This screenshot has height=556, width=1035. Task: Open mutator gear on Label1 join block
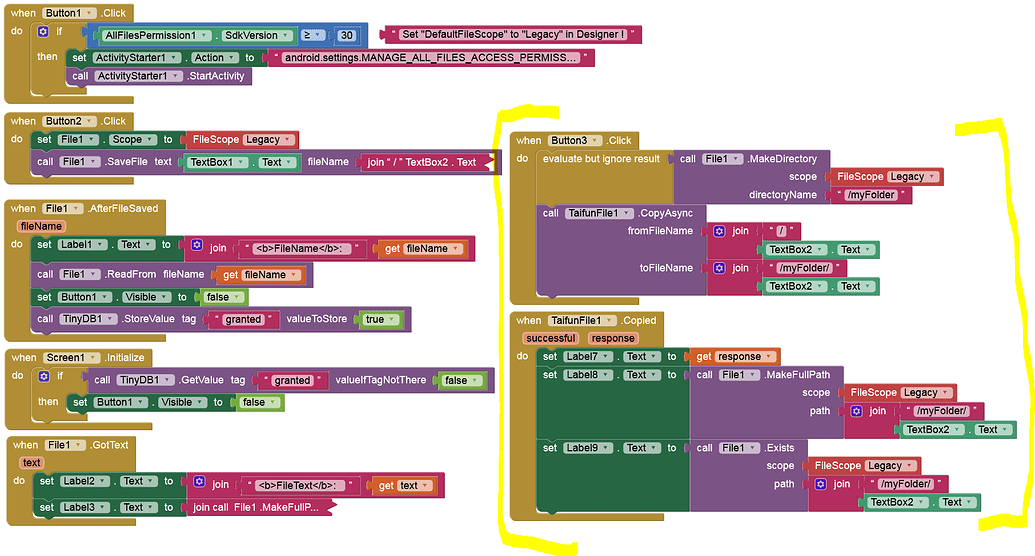(x=197, y=246)
